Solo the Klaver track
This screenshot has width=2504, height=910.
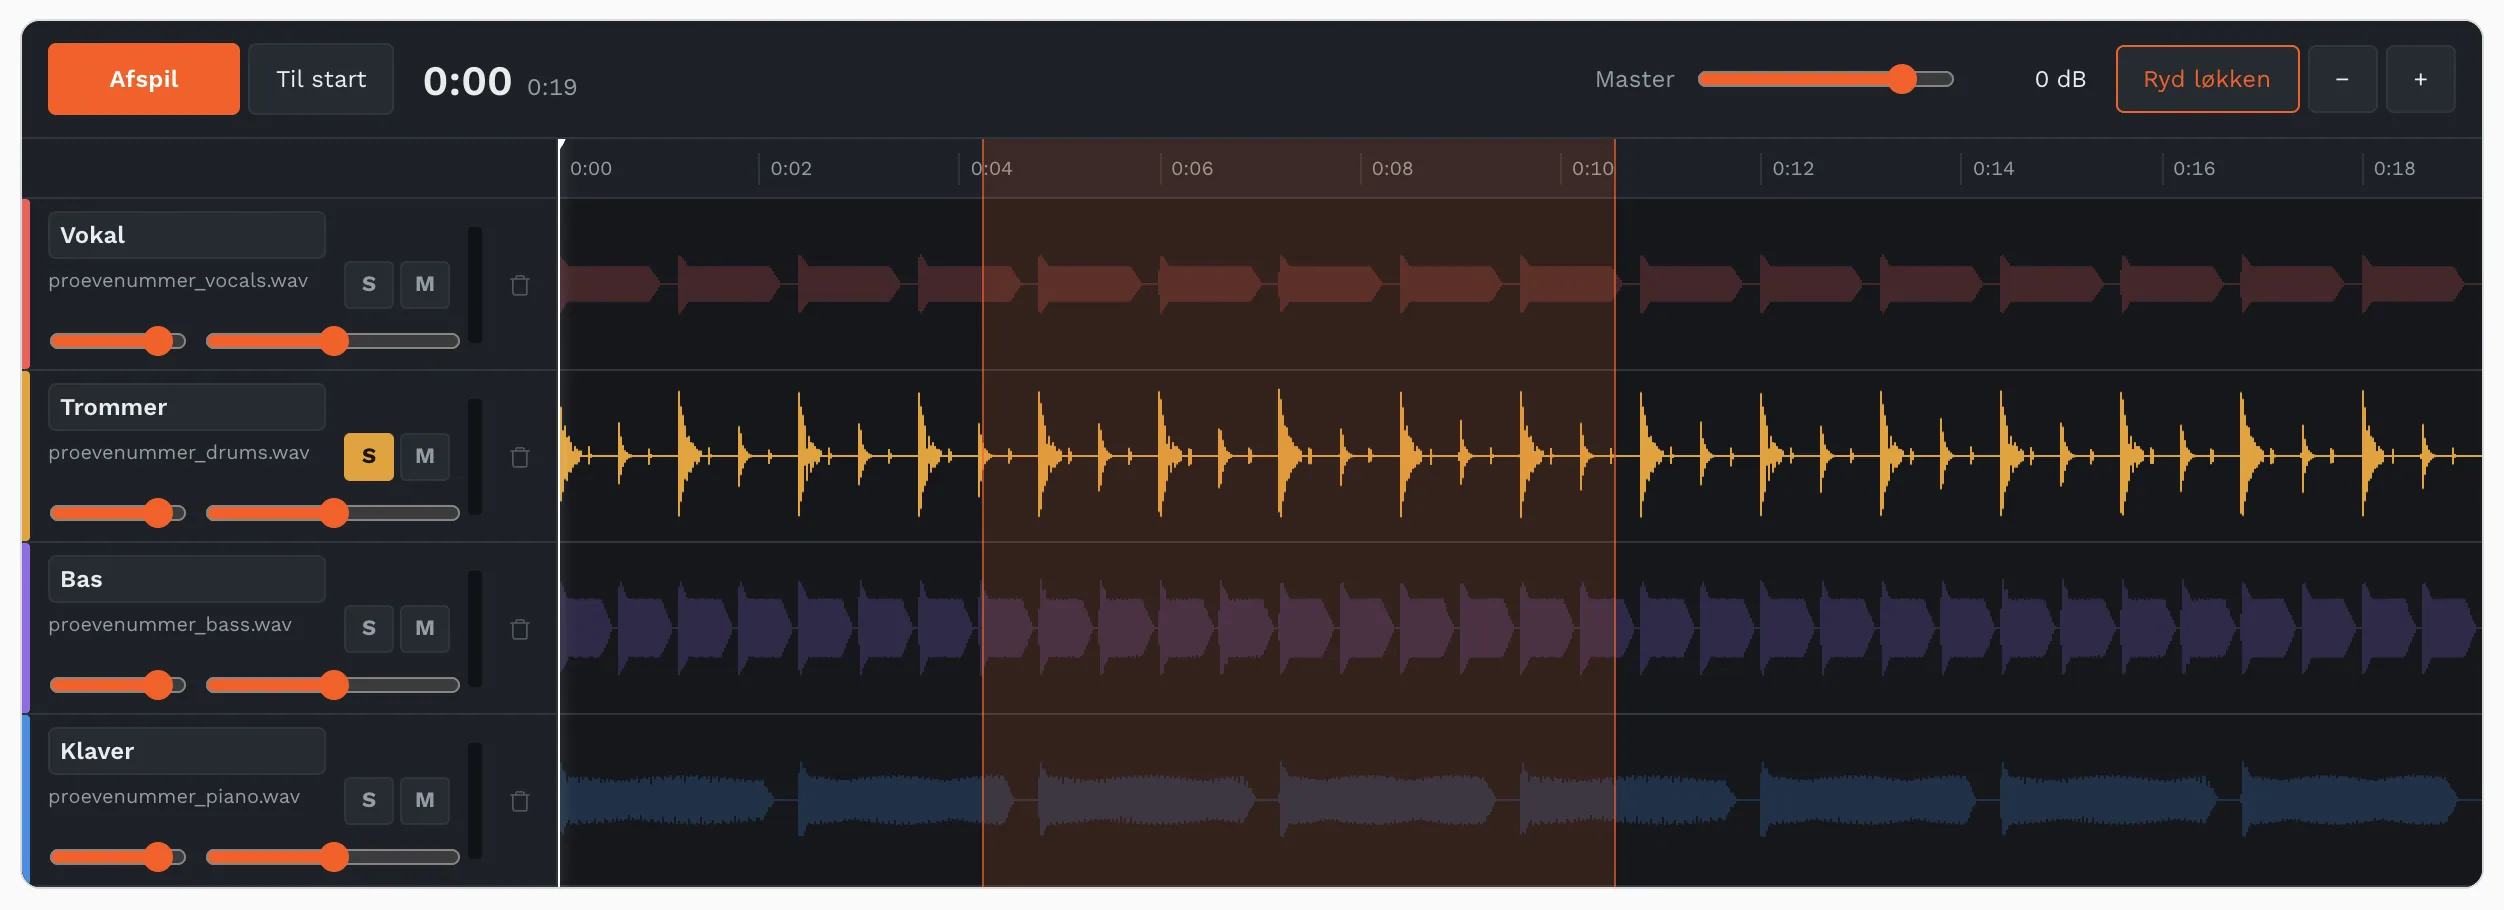(x=369, y=800)
